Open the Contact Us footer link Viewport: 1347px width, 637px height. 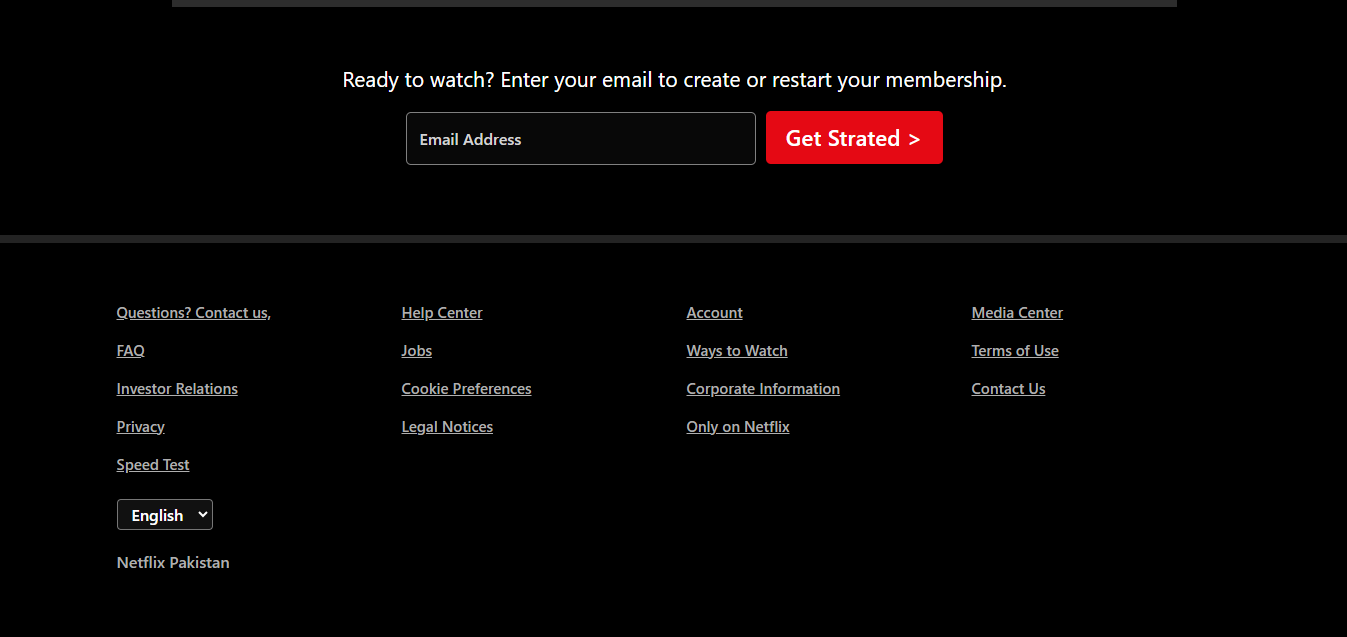[x=1008, y=389]
